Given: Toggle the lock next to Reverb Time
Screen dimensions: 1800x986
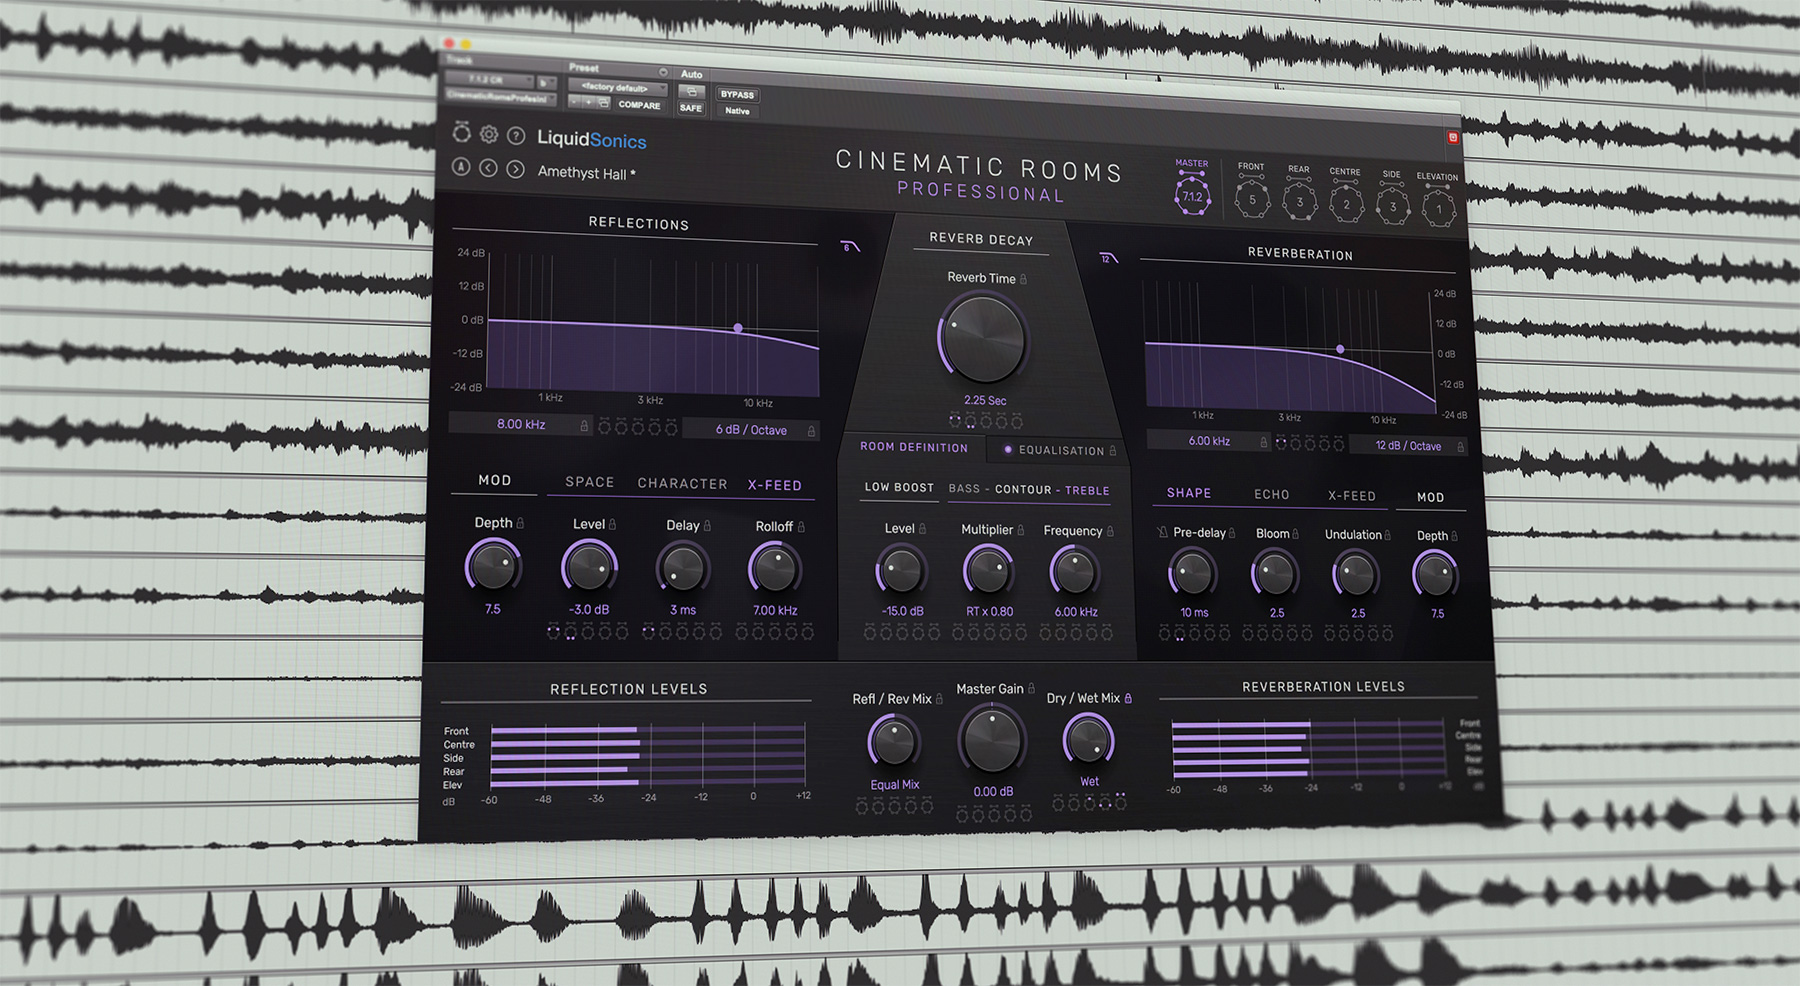Looking at the screenshot, I should tap(1023, 279).
